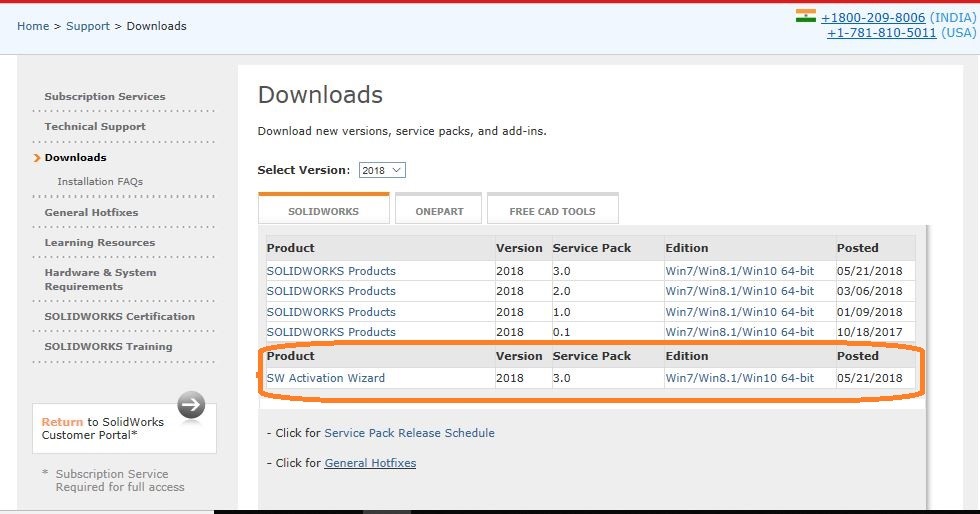Switch to the SOLIDWORKS tab
980x514 pixels.
point(324,209)
